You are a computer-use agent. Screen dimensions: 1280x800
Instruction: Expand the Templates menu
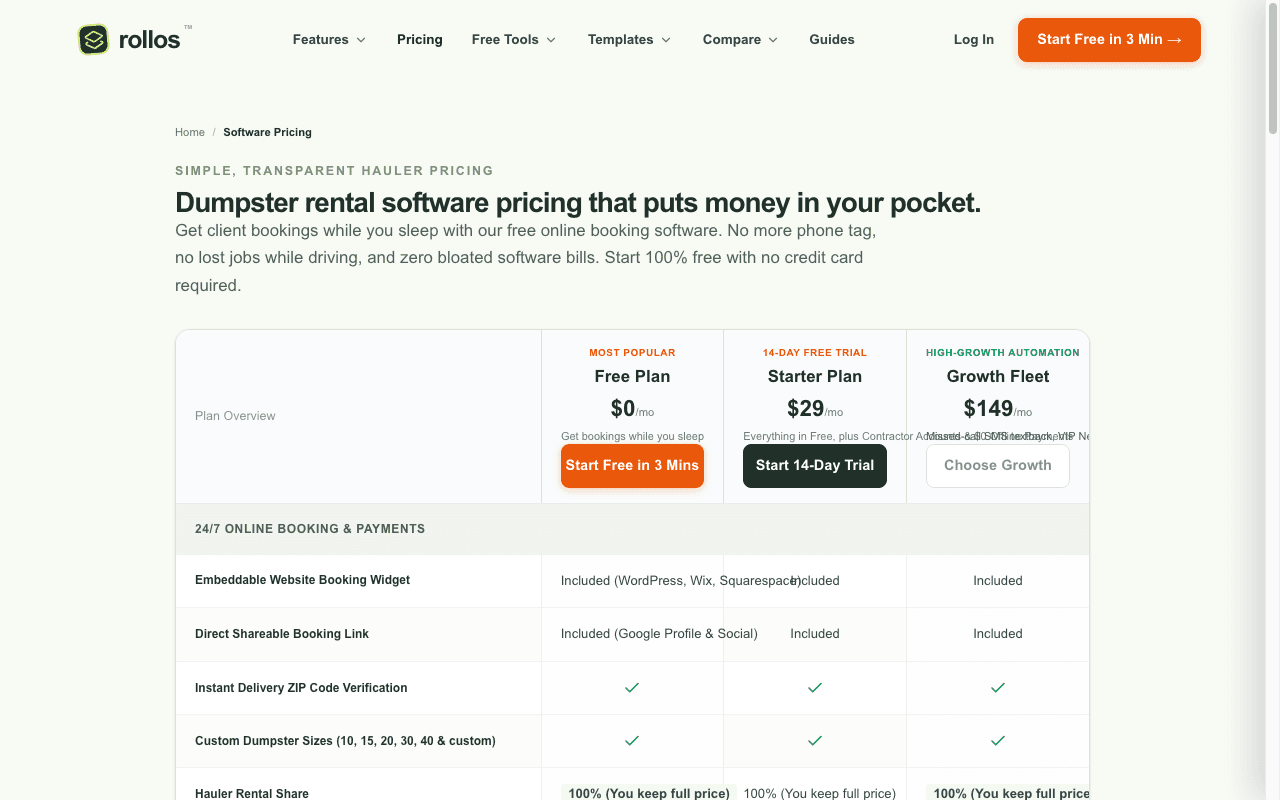point(629,40)
